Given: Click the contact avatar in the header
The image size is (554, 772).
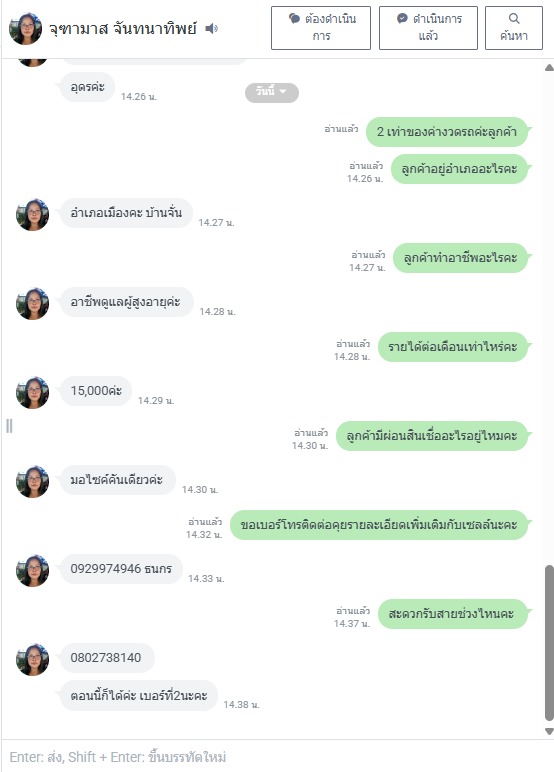Looking at the screenshot, I should (x=25, y=29).
